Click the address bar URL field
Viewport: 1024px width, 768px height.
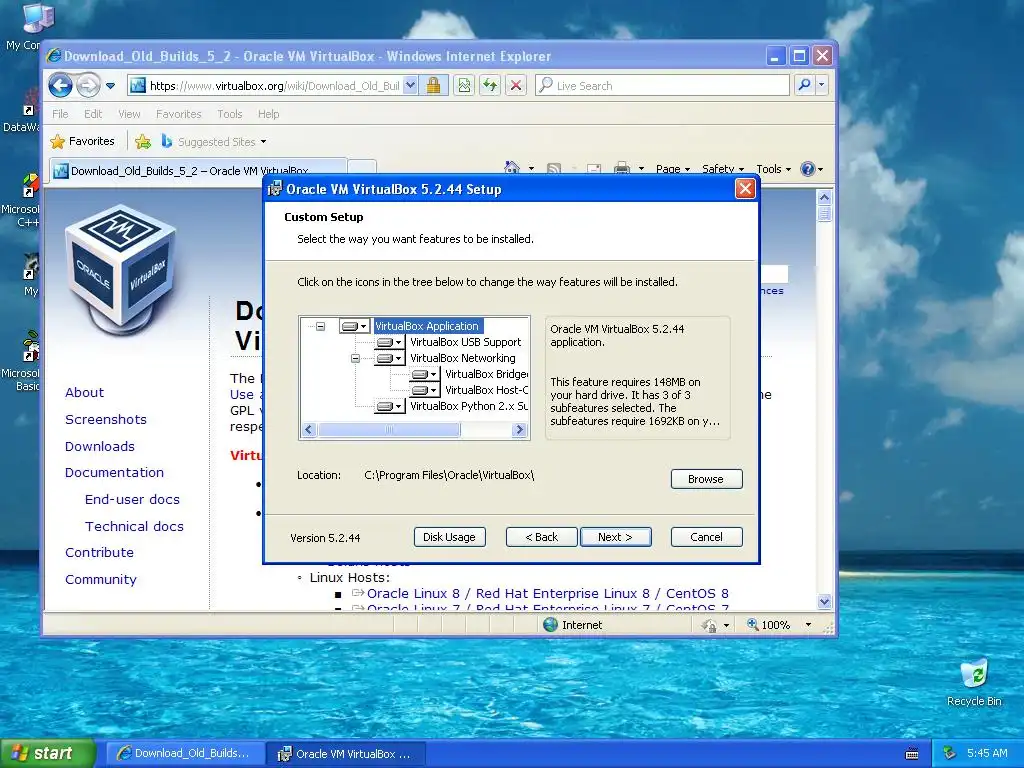266,86
